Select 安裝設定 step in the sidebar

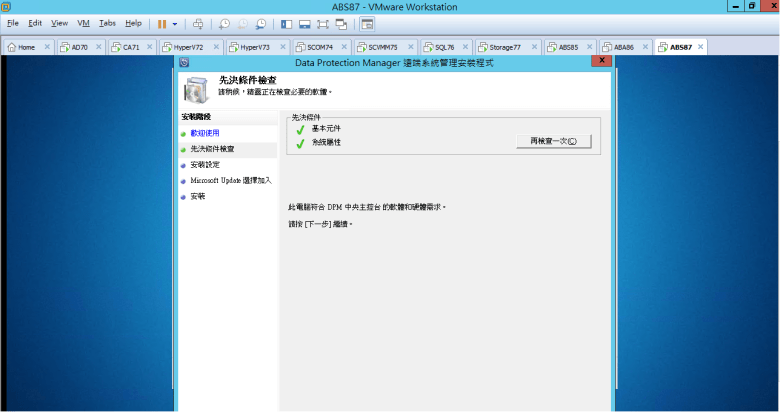[205, 165]
